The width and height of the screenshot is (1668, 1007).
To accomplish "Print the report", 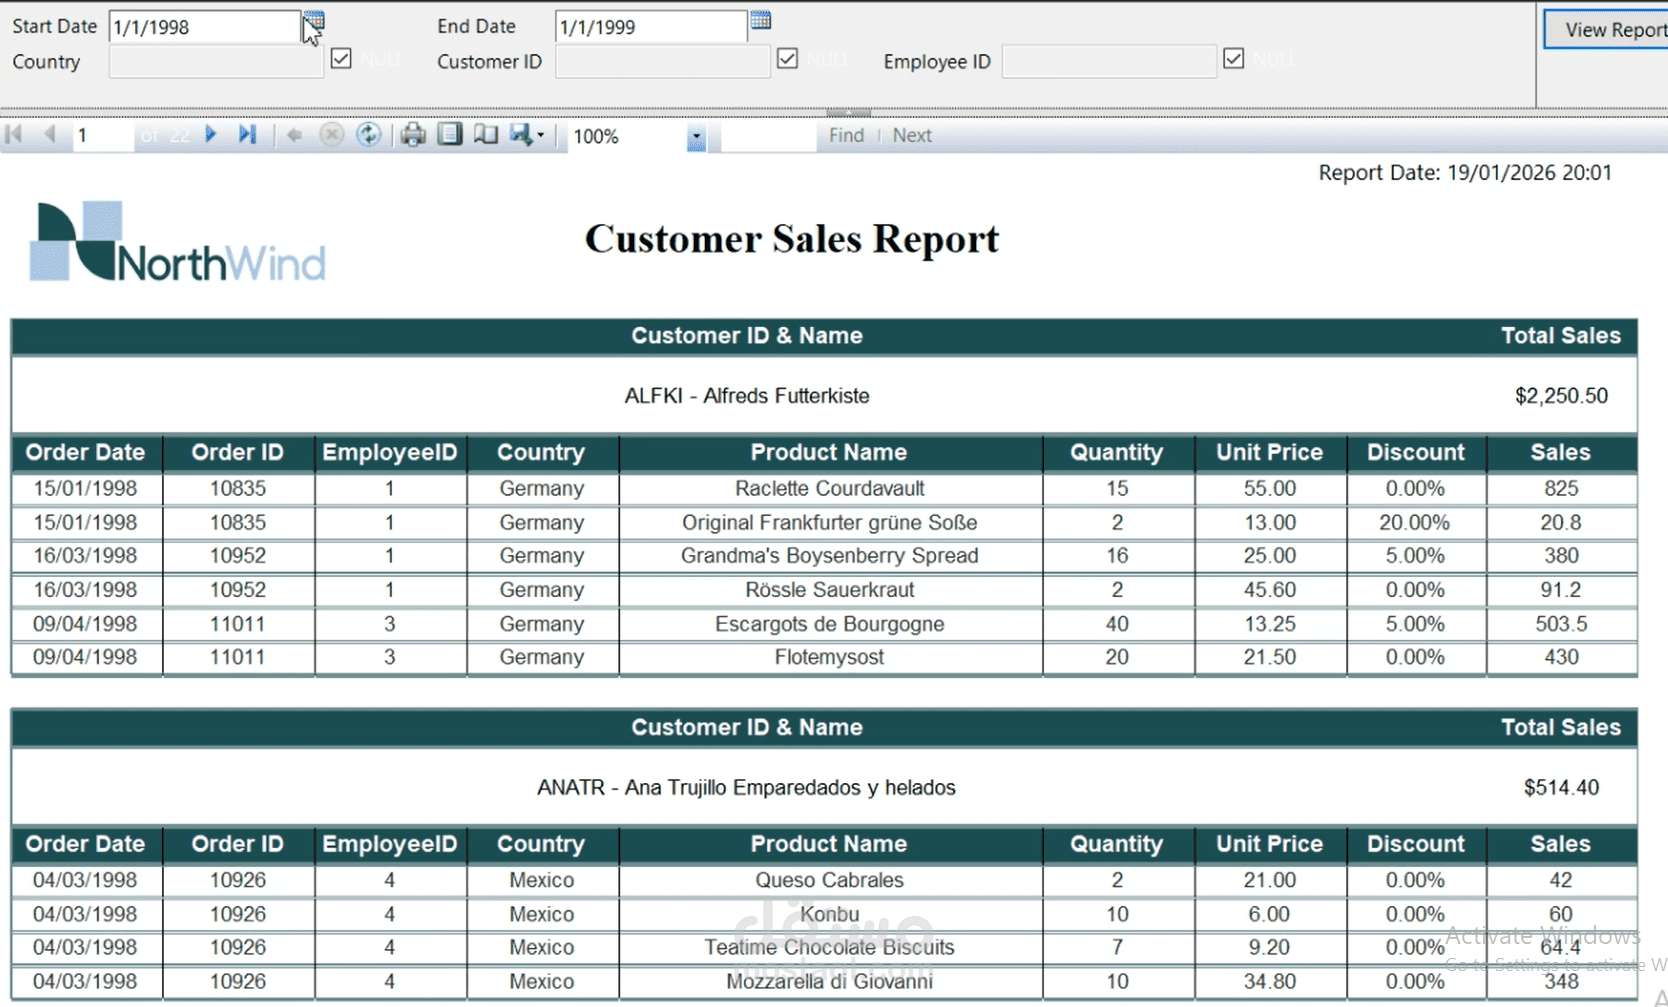I will [x=413, y=135].
